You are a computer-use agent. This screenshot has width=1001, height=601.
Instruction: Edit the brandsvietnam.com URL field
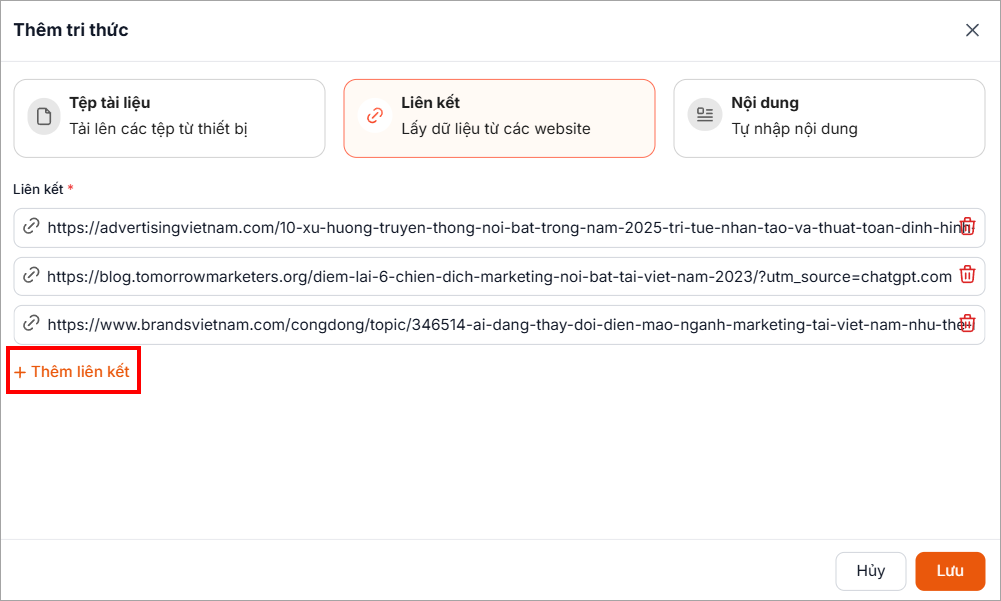click(500, 324)
